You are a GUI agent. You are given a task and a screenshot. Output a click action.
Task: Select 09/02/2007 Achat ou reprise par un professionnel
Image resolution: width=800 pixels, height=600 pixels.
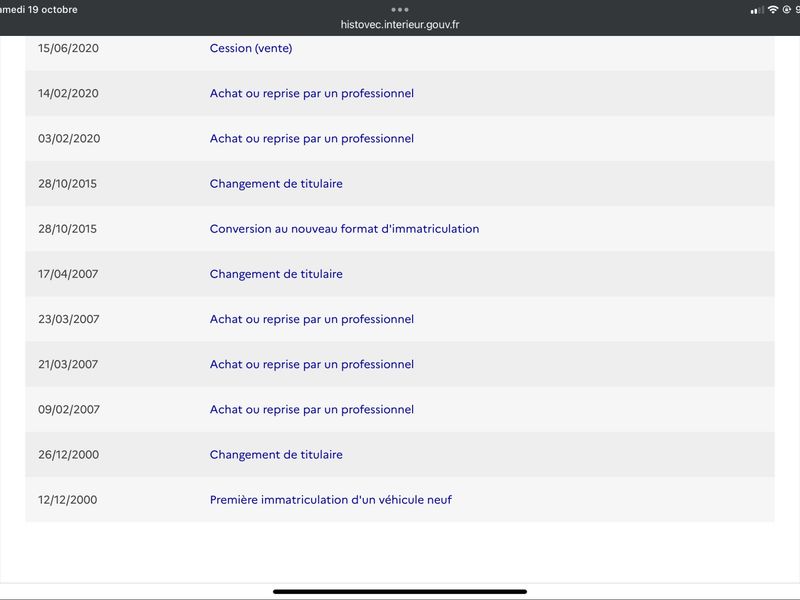[x=399, y=409]
